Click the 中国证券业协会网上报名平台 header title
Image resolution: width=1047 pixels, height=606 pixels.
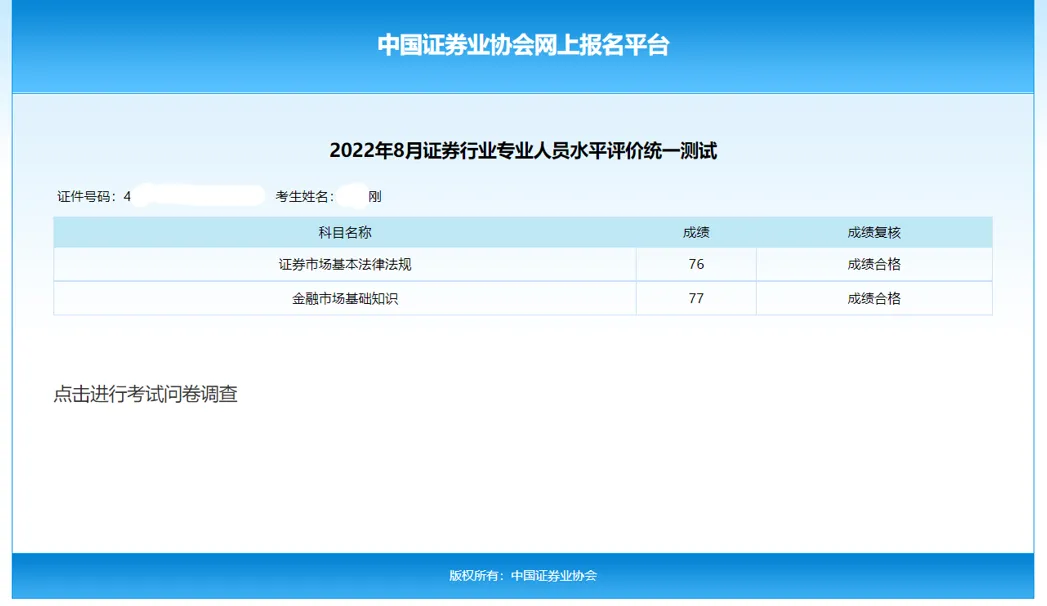click(523, 45)
